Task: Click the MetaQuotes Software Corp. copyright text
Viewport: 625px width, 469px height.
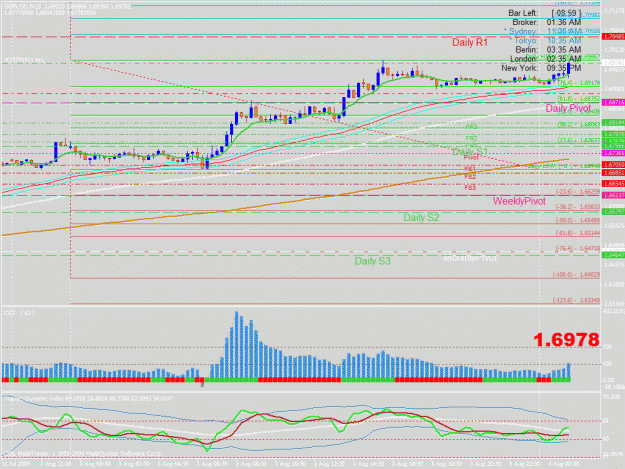Action: [x=83, y=453]
